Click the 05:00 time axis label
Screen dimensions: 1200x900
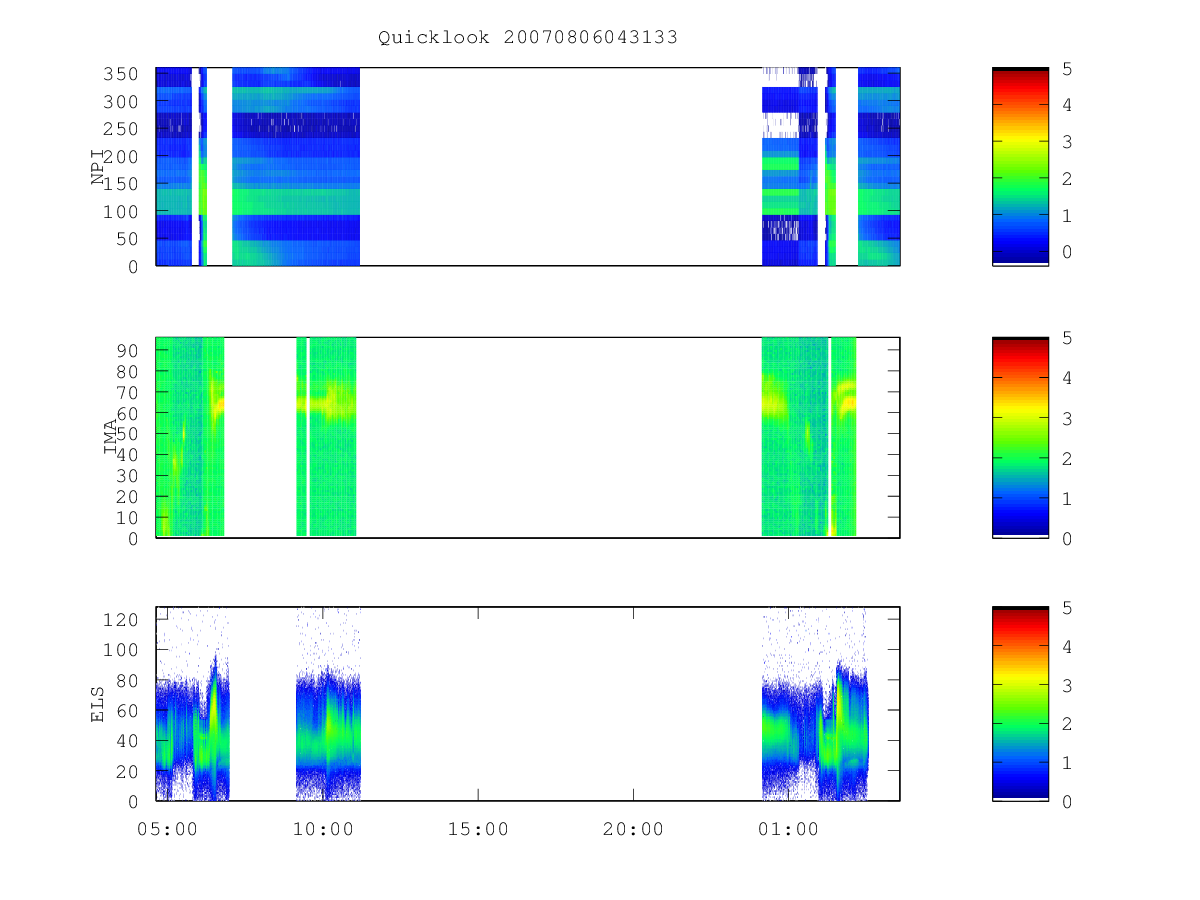[x=168, y=828]
